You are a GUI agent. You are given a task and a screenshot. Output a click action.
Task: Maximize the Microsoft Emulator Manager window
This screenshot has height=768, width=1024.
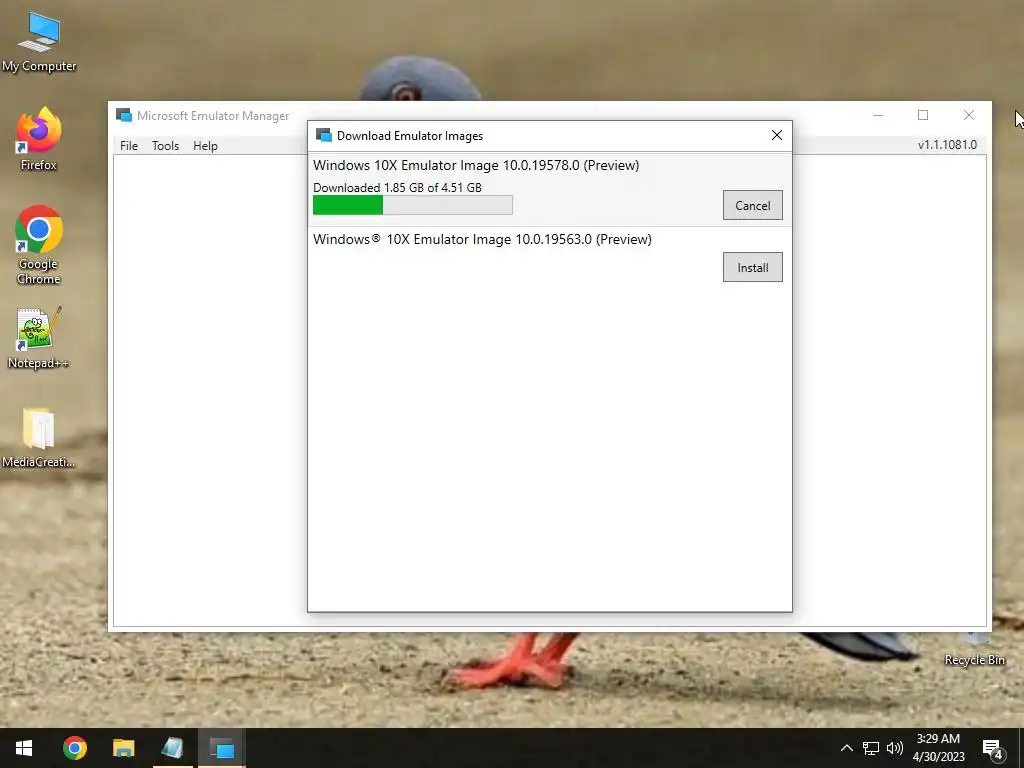point(923,116)
